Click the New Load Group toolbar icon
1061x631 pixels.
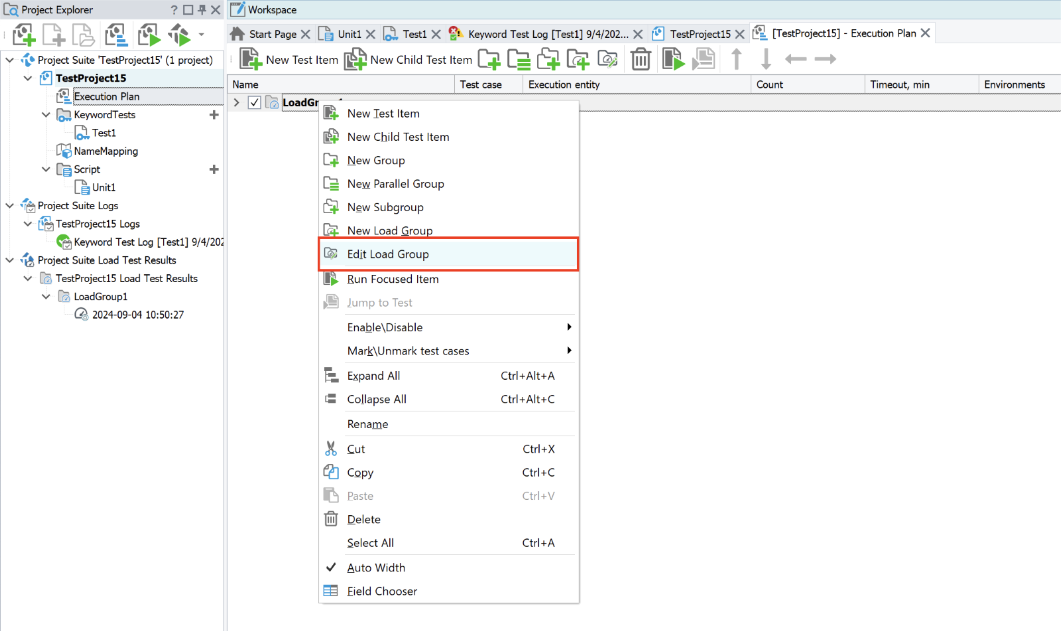coord(577,60)
